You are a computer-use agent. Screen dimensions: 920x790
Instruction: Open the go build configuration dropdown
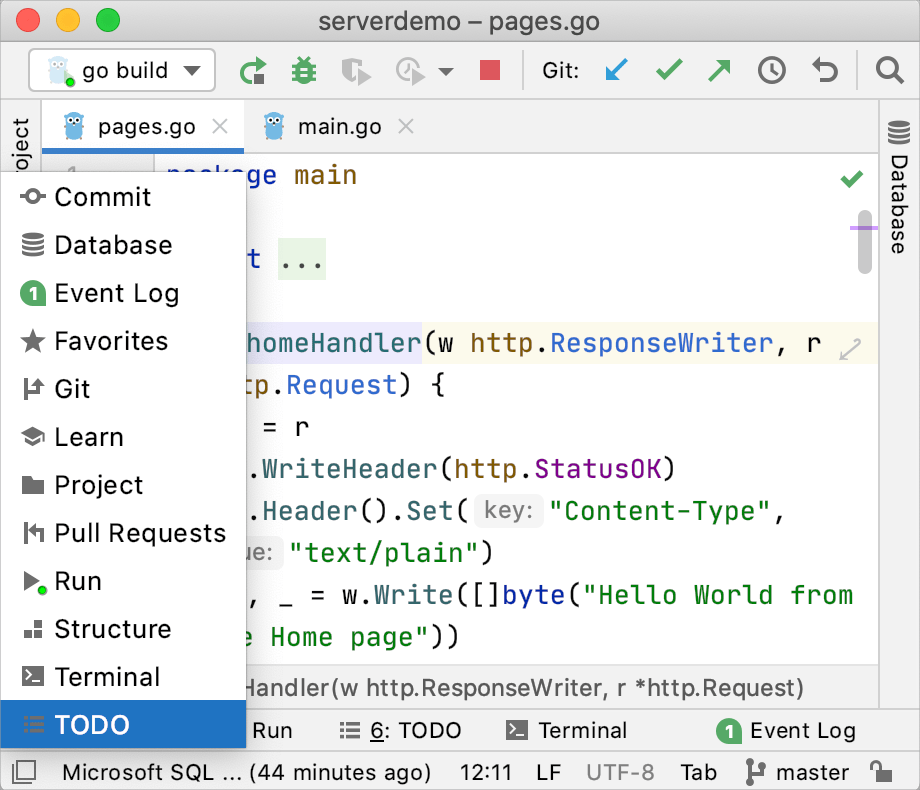122,71
